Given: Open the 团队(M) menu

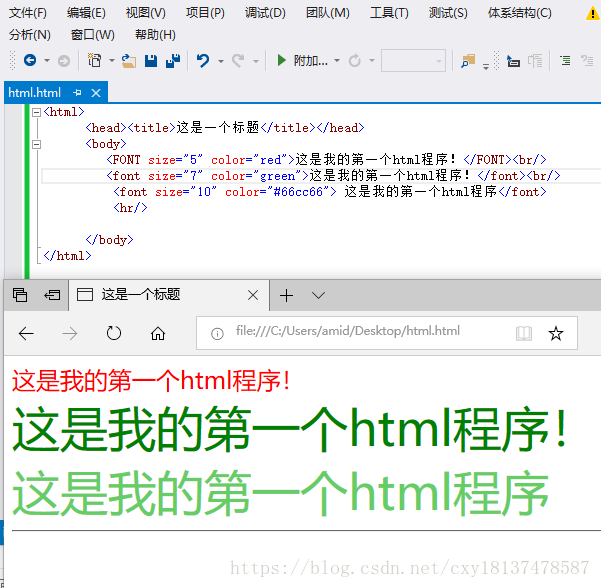Looking at the screenshot, I should point(328,13).
